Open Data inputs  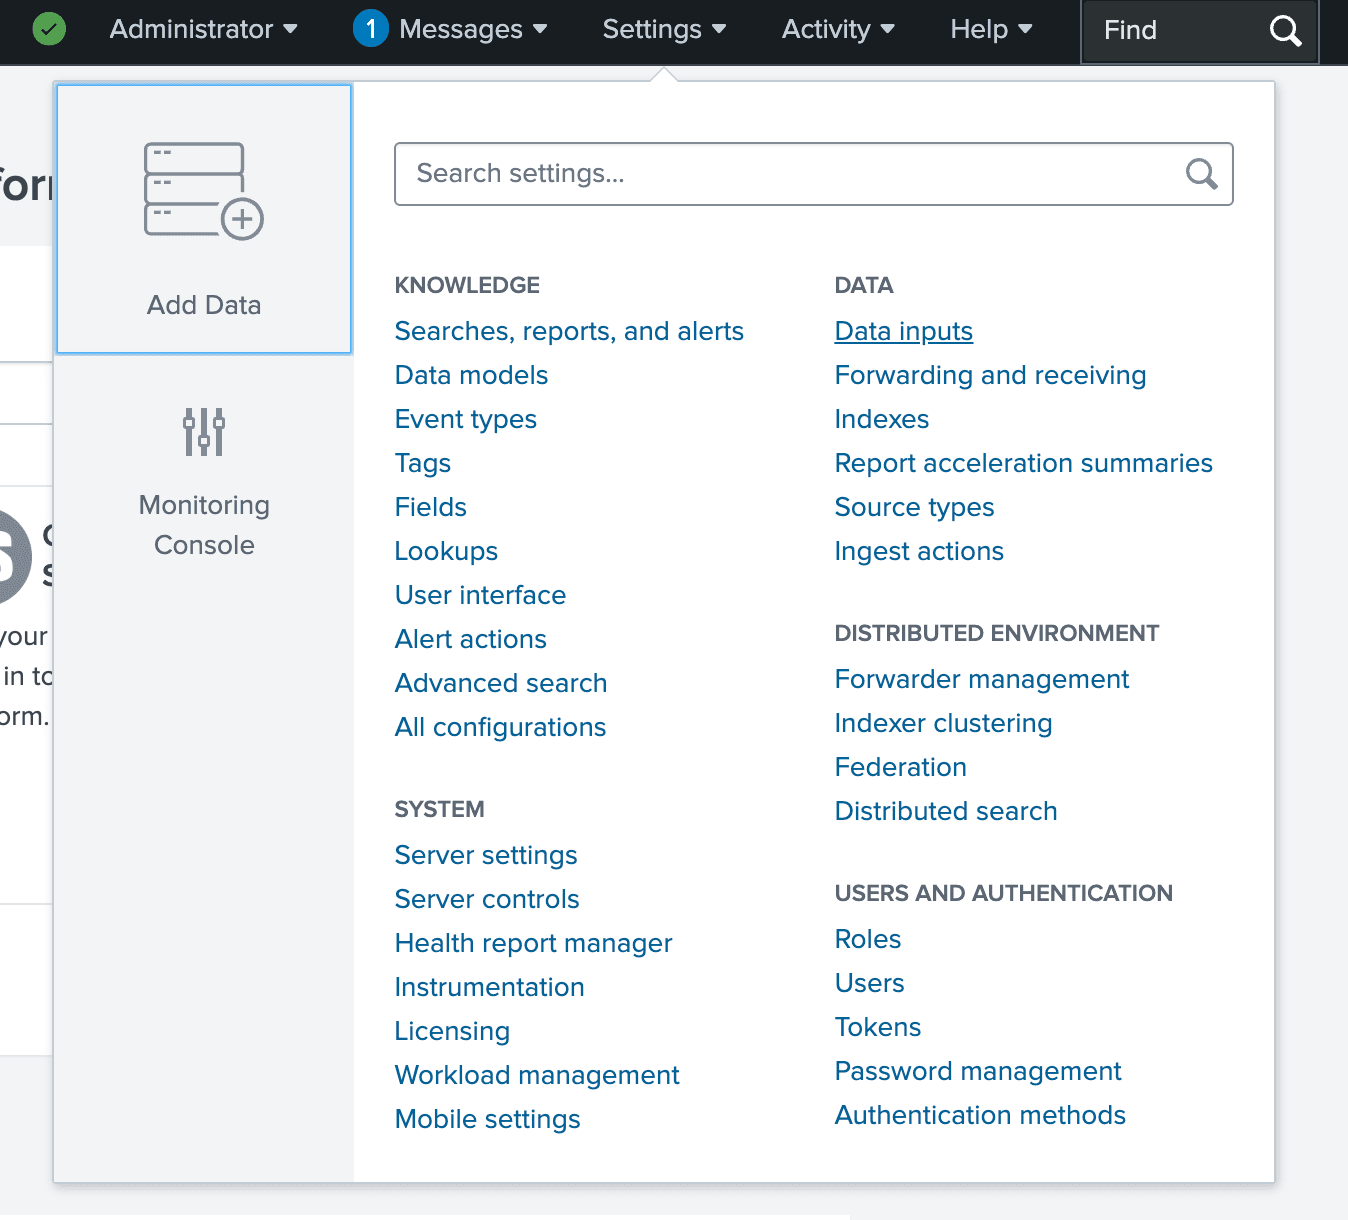pyautogui.click(x=903, y=331)
